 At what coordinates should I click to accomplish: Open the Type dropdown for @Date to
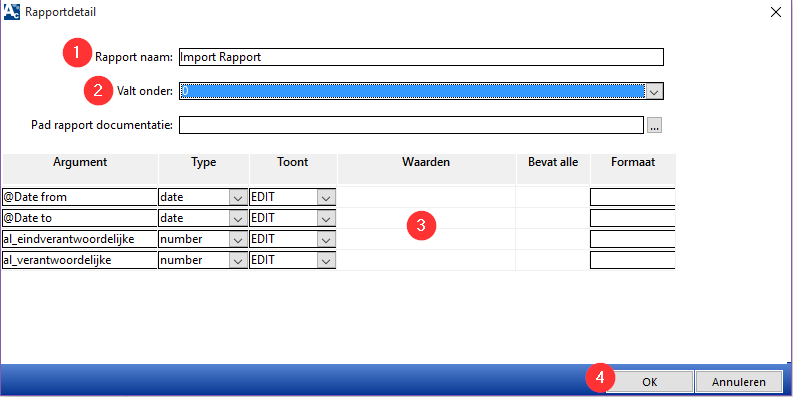[238, 218]
